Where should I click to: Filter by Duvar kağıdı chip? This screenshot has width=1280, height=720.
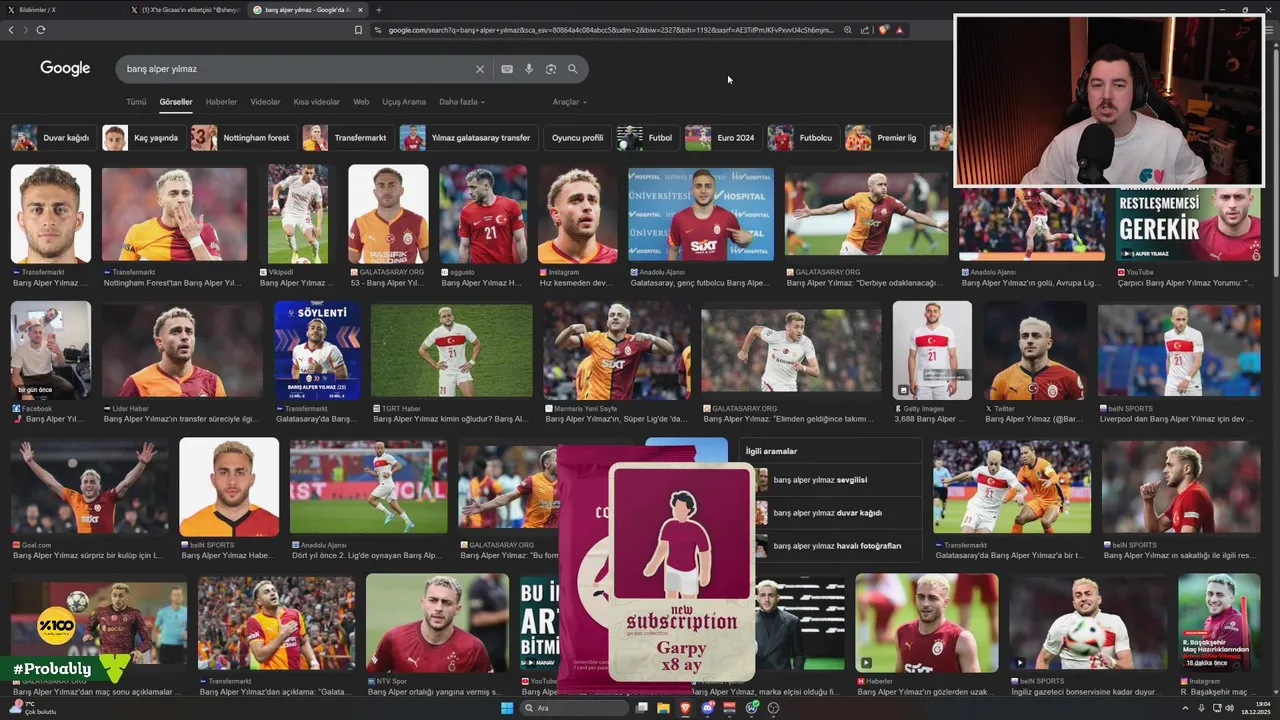[x=53, y=138]
